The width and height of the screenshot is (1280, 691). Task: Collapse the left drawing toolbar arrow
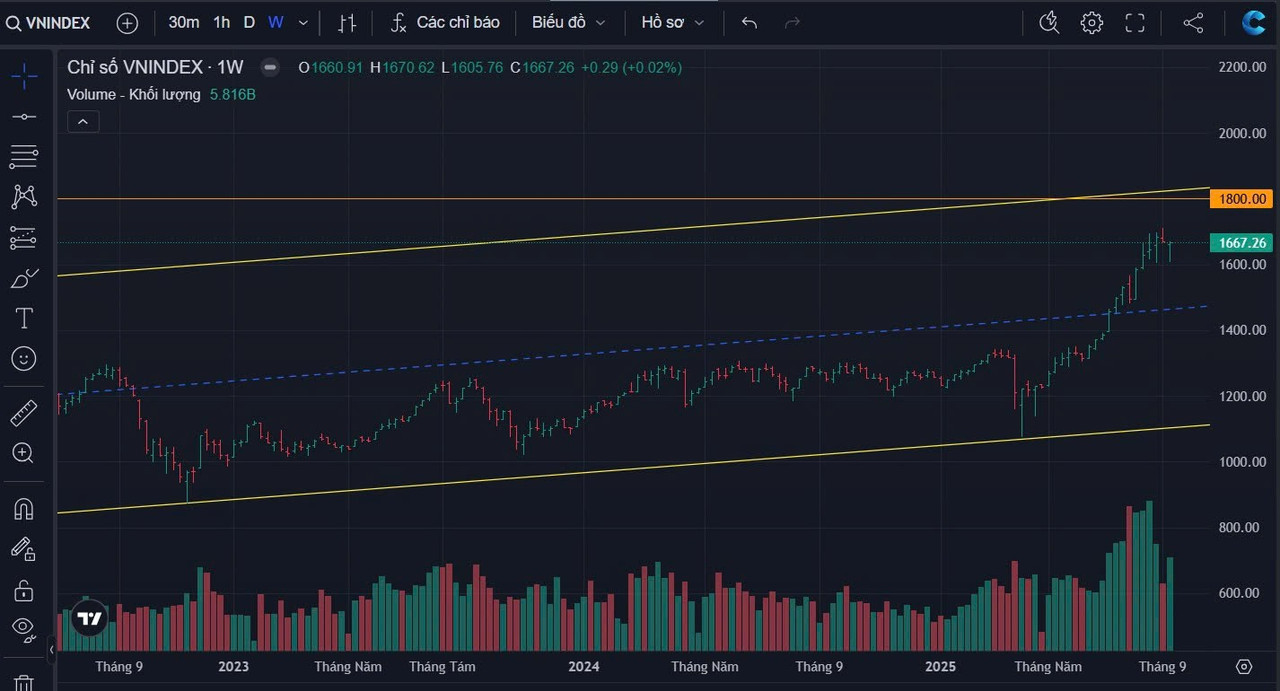click(52, 651)
